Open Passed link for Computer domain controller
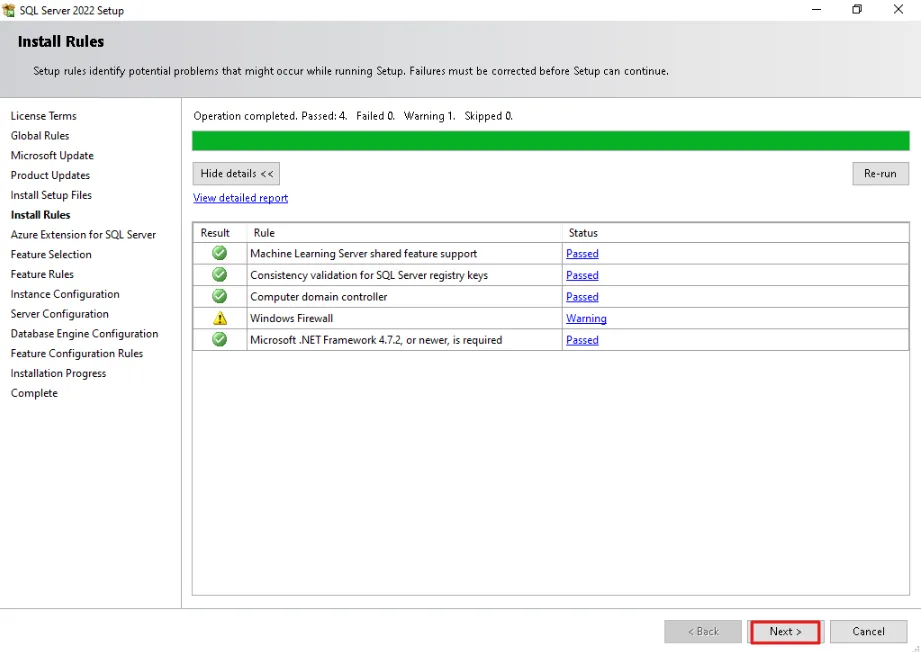Screen dimensions: 921x652 coord(582,297)
